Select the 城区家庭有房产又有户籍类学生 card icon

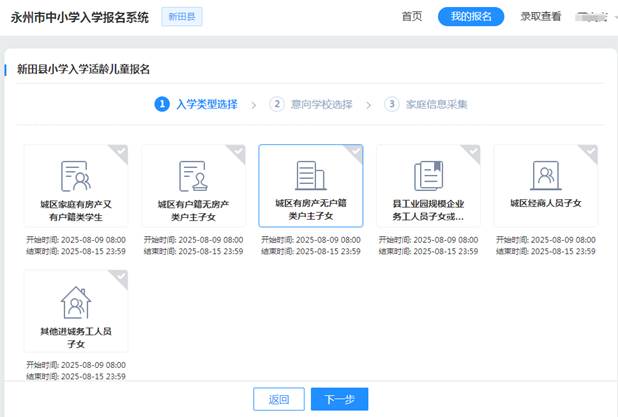click(76, 175)
